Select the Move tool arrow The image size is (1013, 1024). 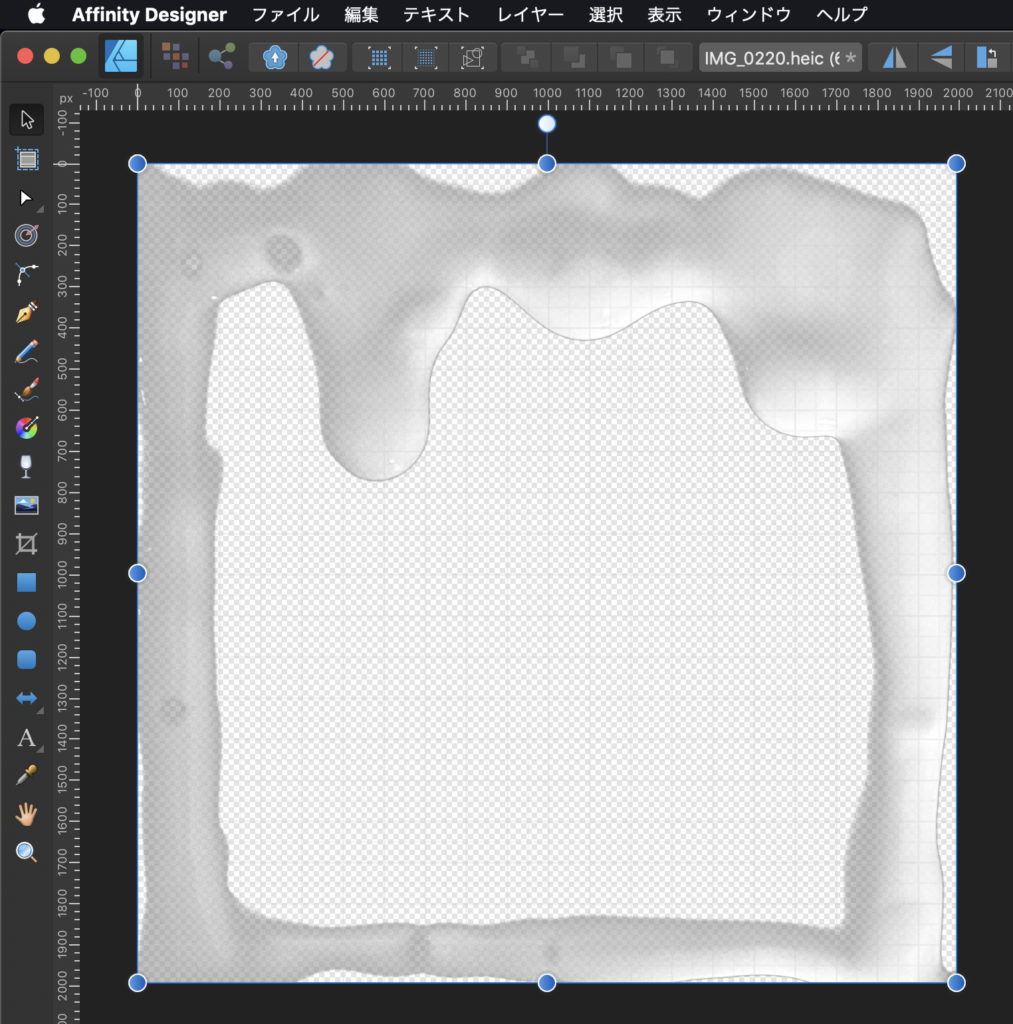point(27,120)
